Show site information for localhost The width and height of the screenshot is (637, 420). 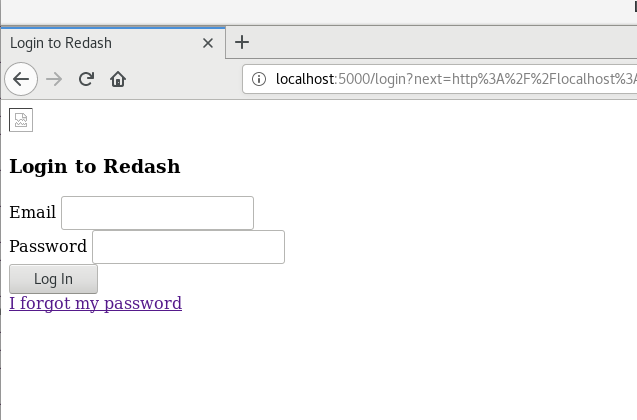pos(259,79)
